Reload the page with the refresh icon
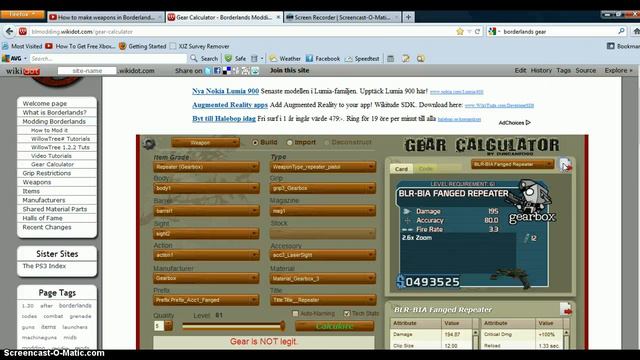This screenshot has height=360, width=640. point(477,31)
